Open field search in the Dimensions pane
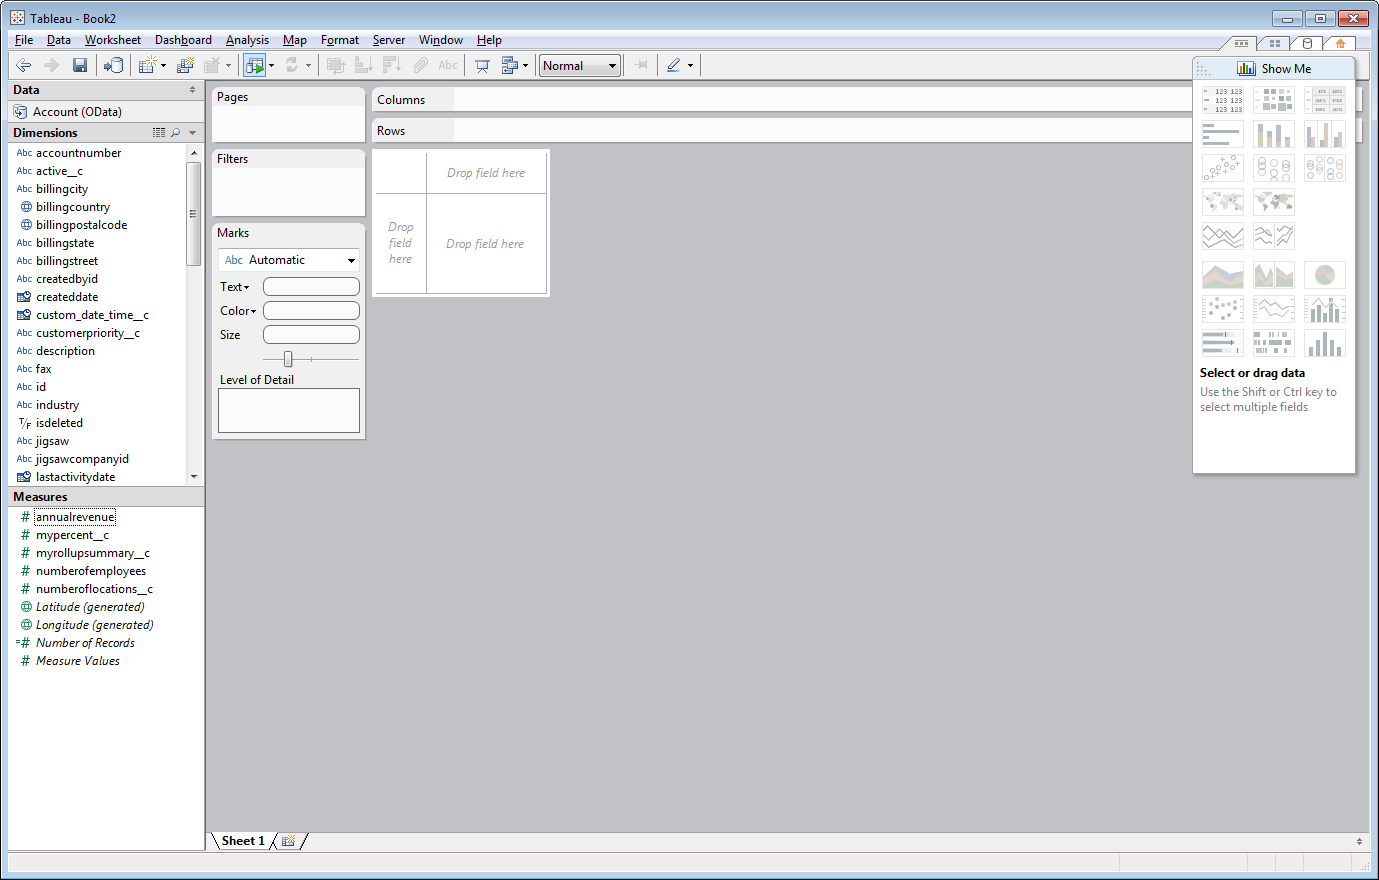The width and height of the screenshot is (1379, 880). [176, 132]
